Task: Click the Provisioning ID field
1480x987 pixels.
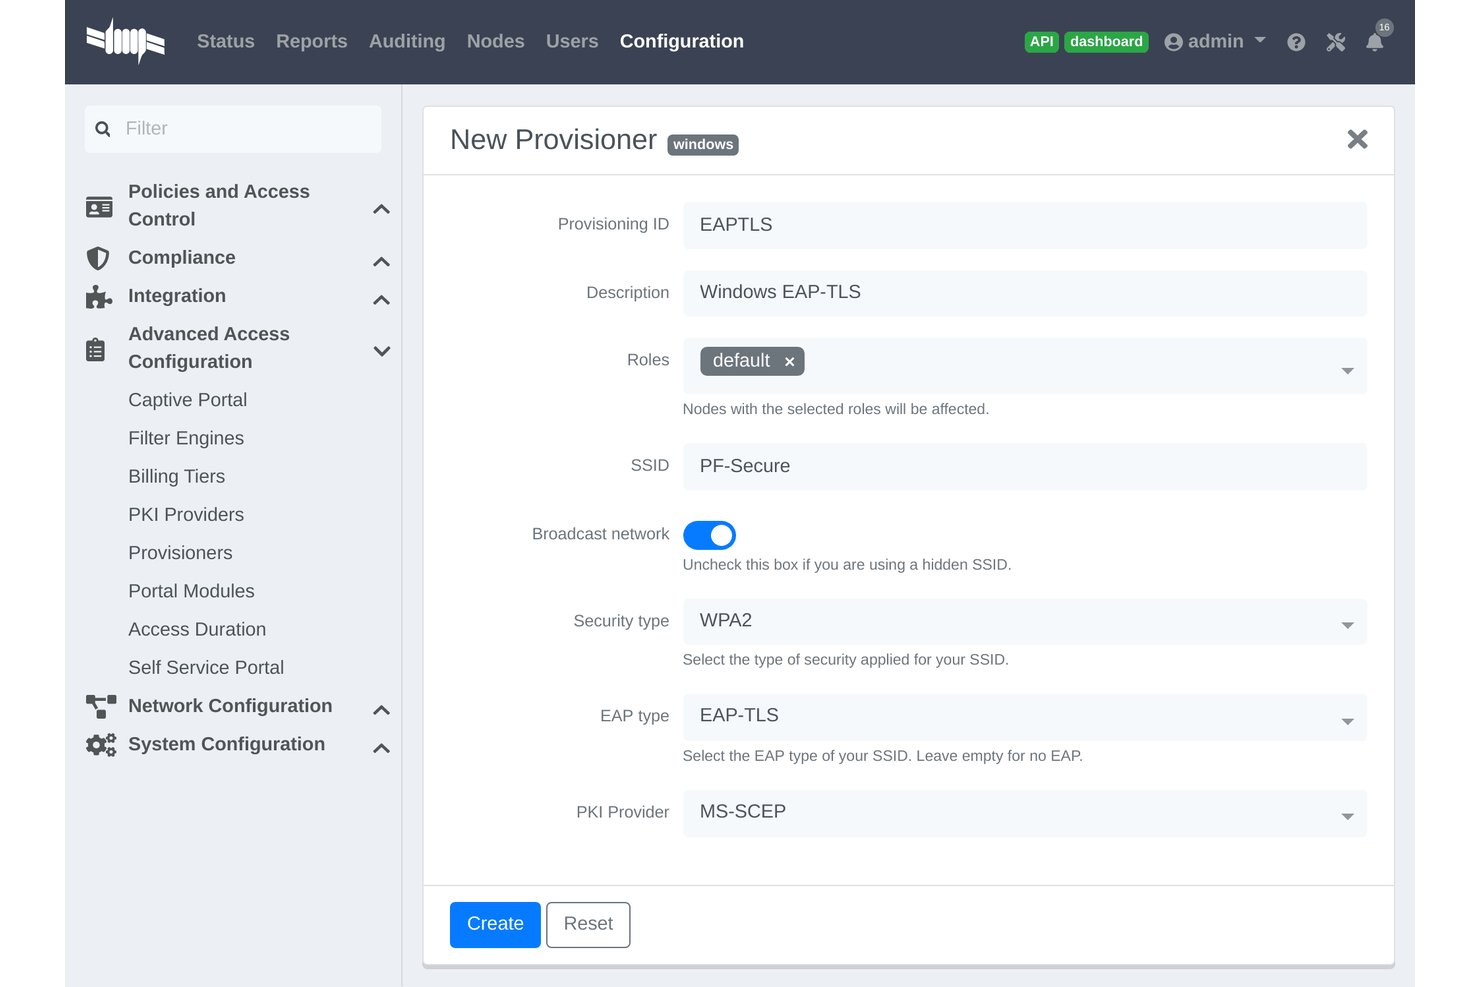Action: click(x=1025, y=225)
